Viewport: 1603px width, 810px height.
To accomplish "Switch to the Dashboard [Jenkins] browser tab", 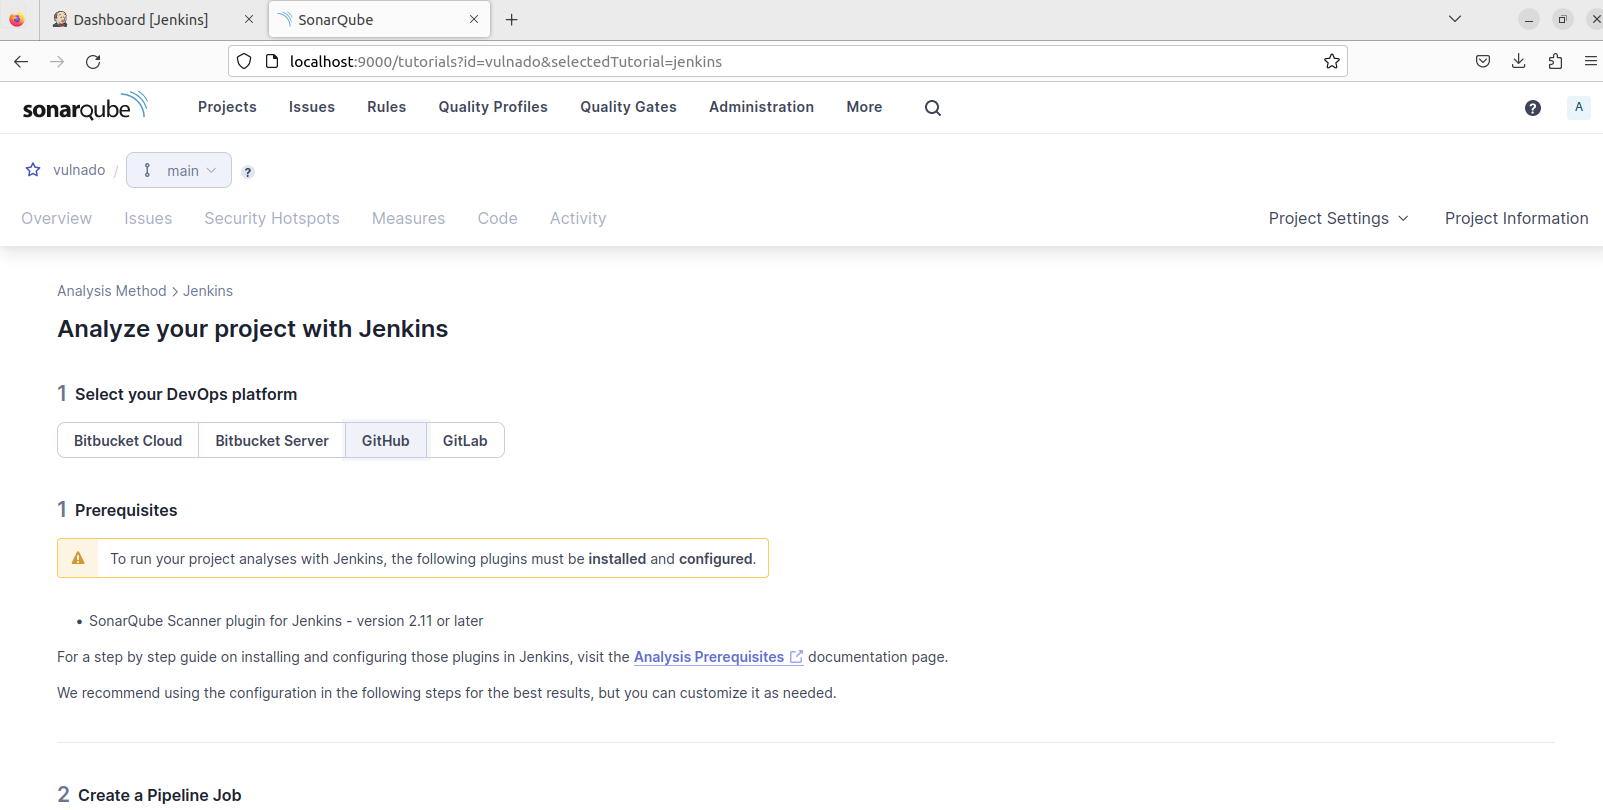I will pyautogui.click(x=153, y=20).
